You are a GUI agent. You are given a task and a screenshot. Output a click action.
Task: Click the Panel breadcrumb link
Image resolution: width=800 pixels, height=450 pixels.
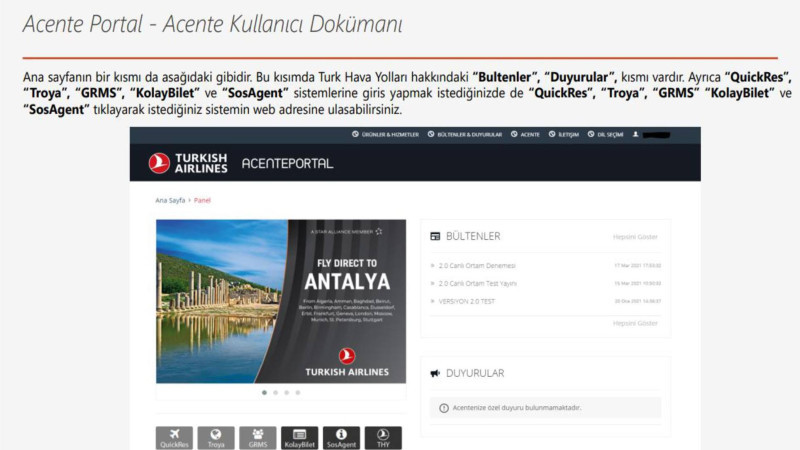(202, 201)
